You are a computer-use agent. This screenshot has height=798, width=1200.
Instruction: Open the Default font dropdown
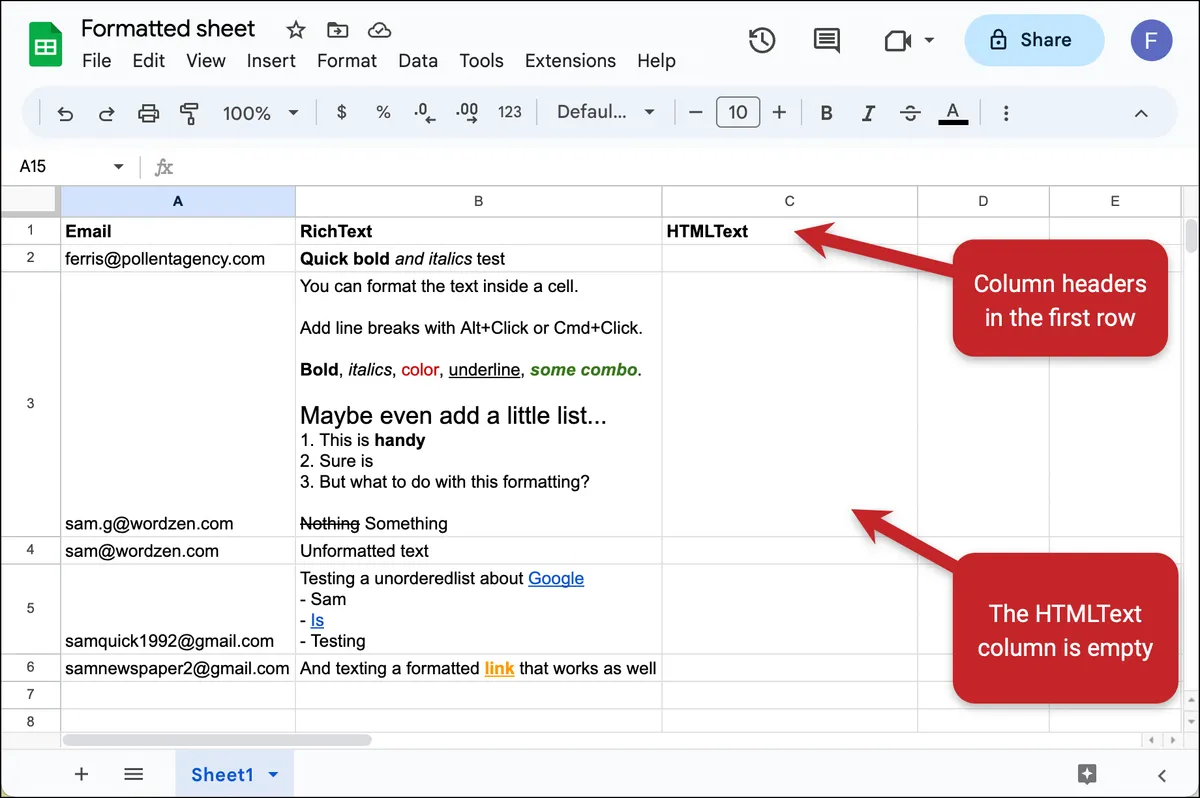[606, 113]
